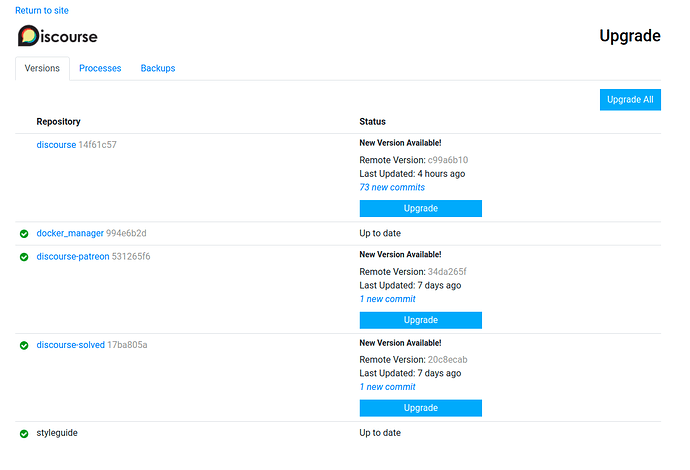This screenshot has height=470, width=690.
Task: Click the Upgrade page heading
Action: click(x=630, y=36)
